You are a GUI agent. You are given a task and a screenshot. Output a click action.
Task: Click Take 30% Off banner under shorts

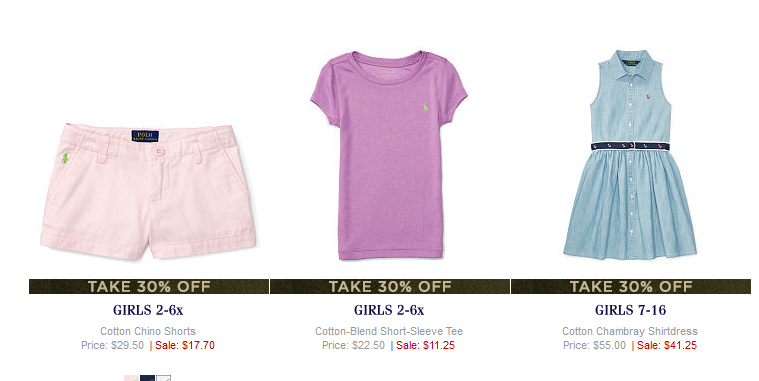149,287
